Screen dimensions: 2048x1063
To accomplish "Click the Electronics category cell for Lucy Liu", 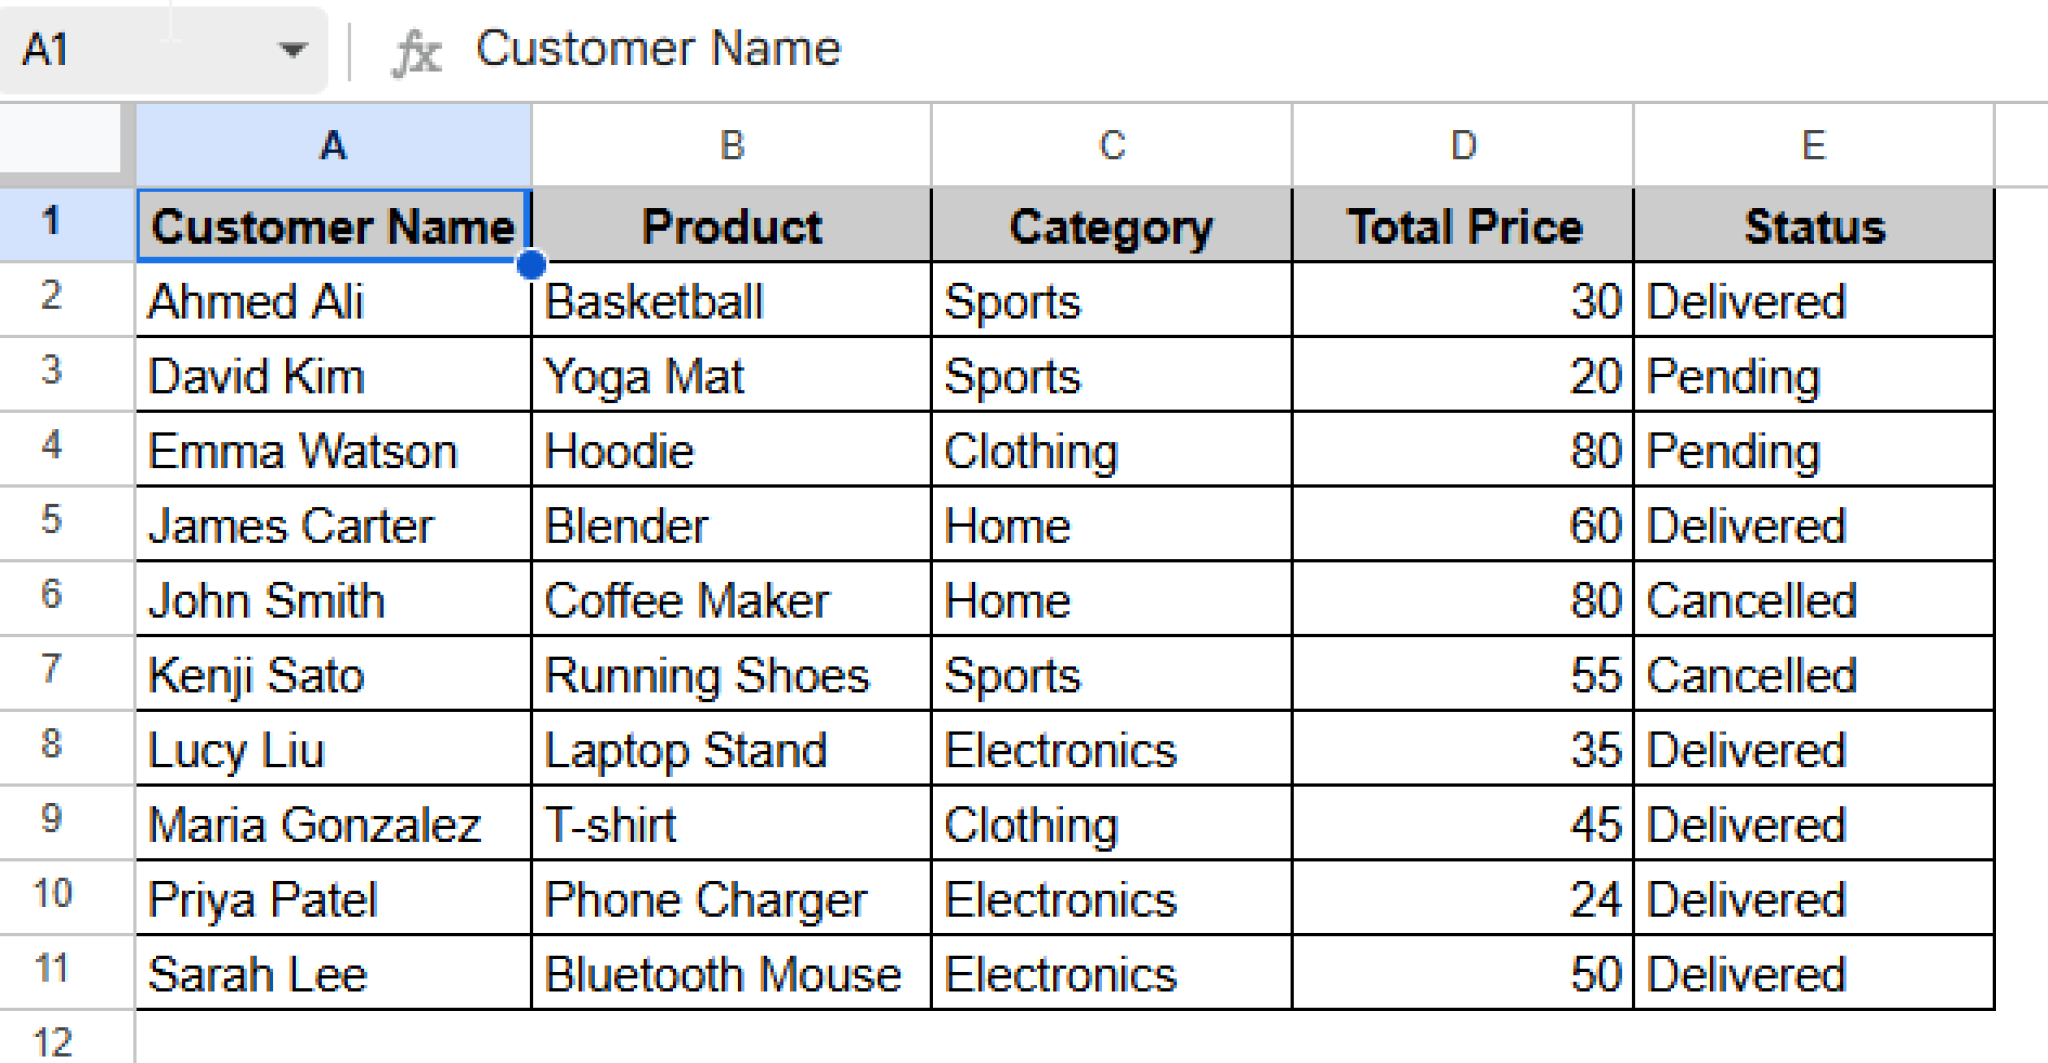I will [1108, 748].
